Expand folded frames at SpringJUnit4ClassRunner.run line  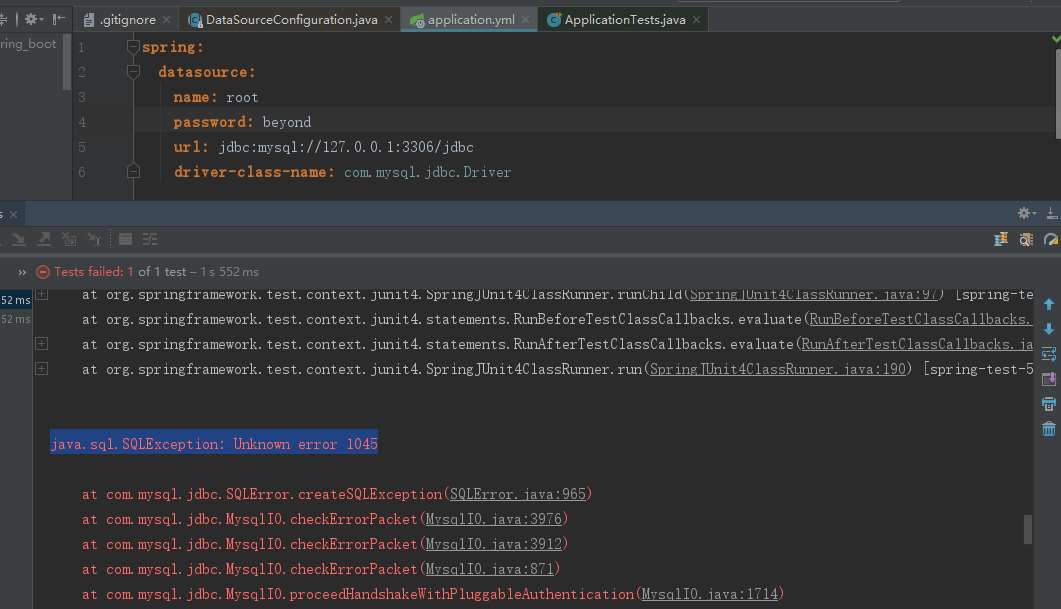point(42,369)
